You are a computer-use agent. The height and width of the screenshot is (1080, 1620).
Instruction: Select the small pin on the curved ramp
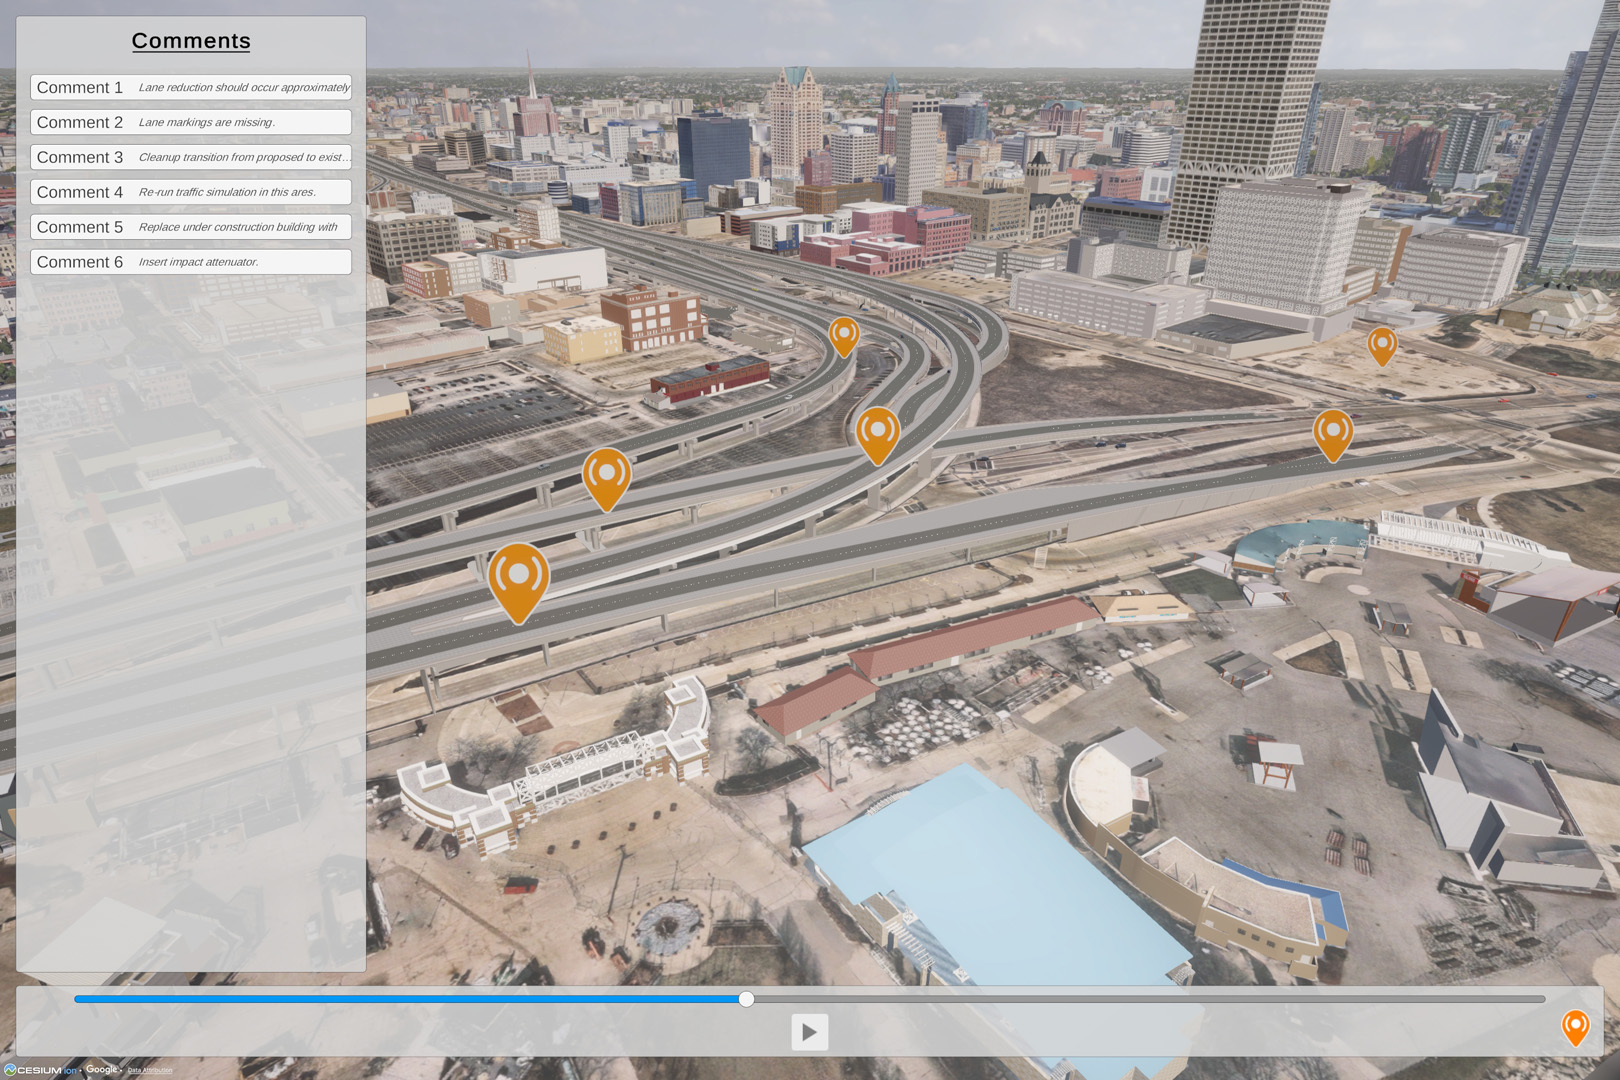click(844, 336)
